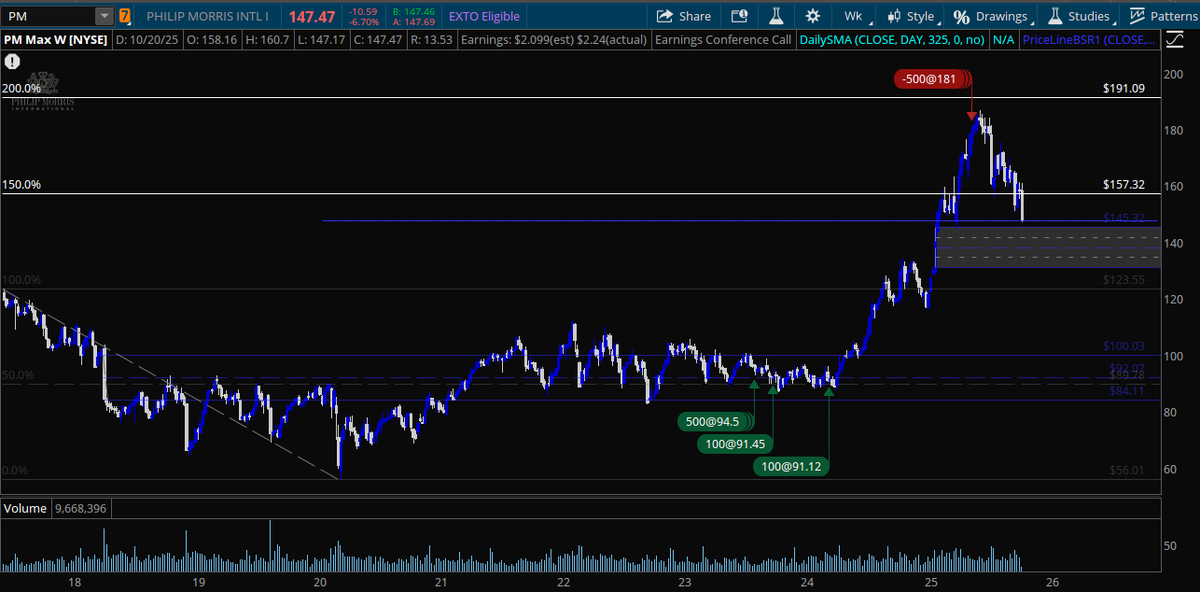Click the Share arrow icon

tap(664, 16)
